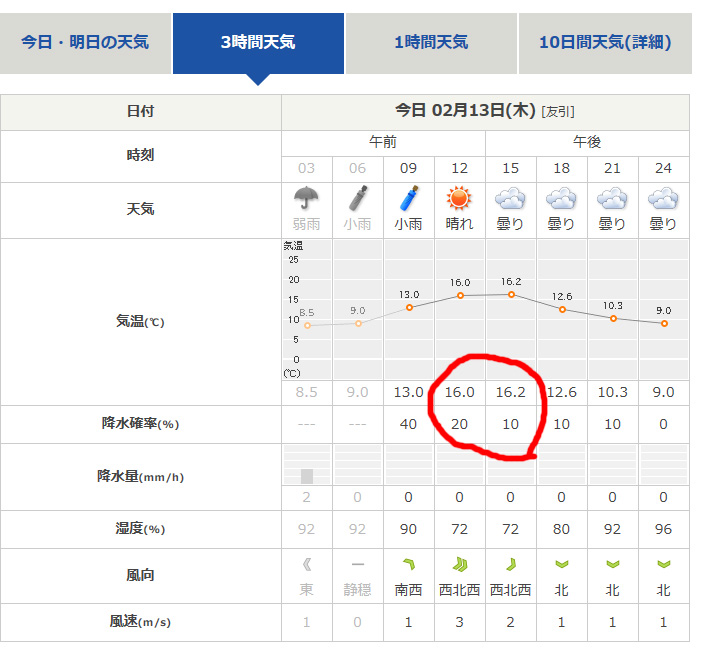This screenshot has height=648, width=707.
Task: Click the closed umbrella 小雨 icon at 06時
Action: pos(357,198)
